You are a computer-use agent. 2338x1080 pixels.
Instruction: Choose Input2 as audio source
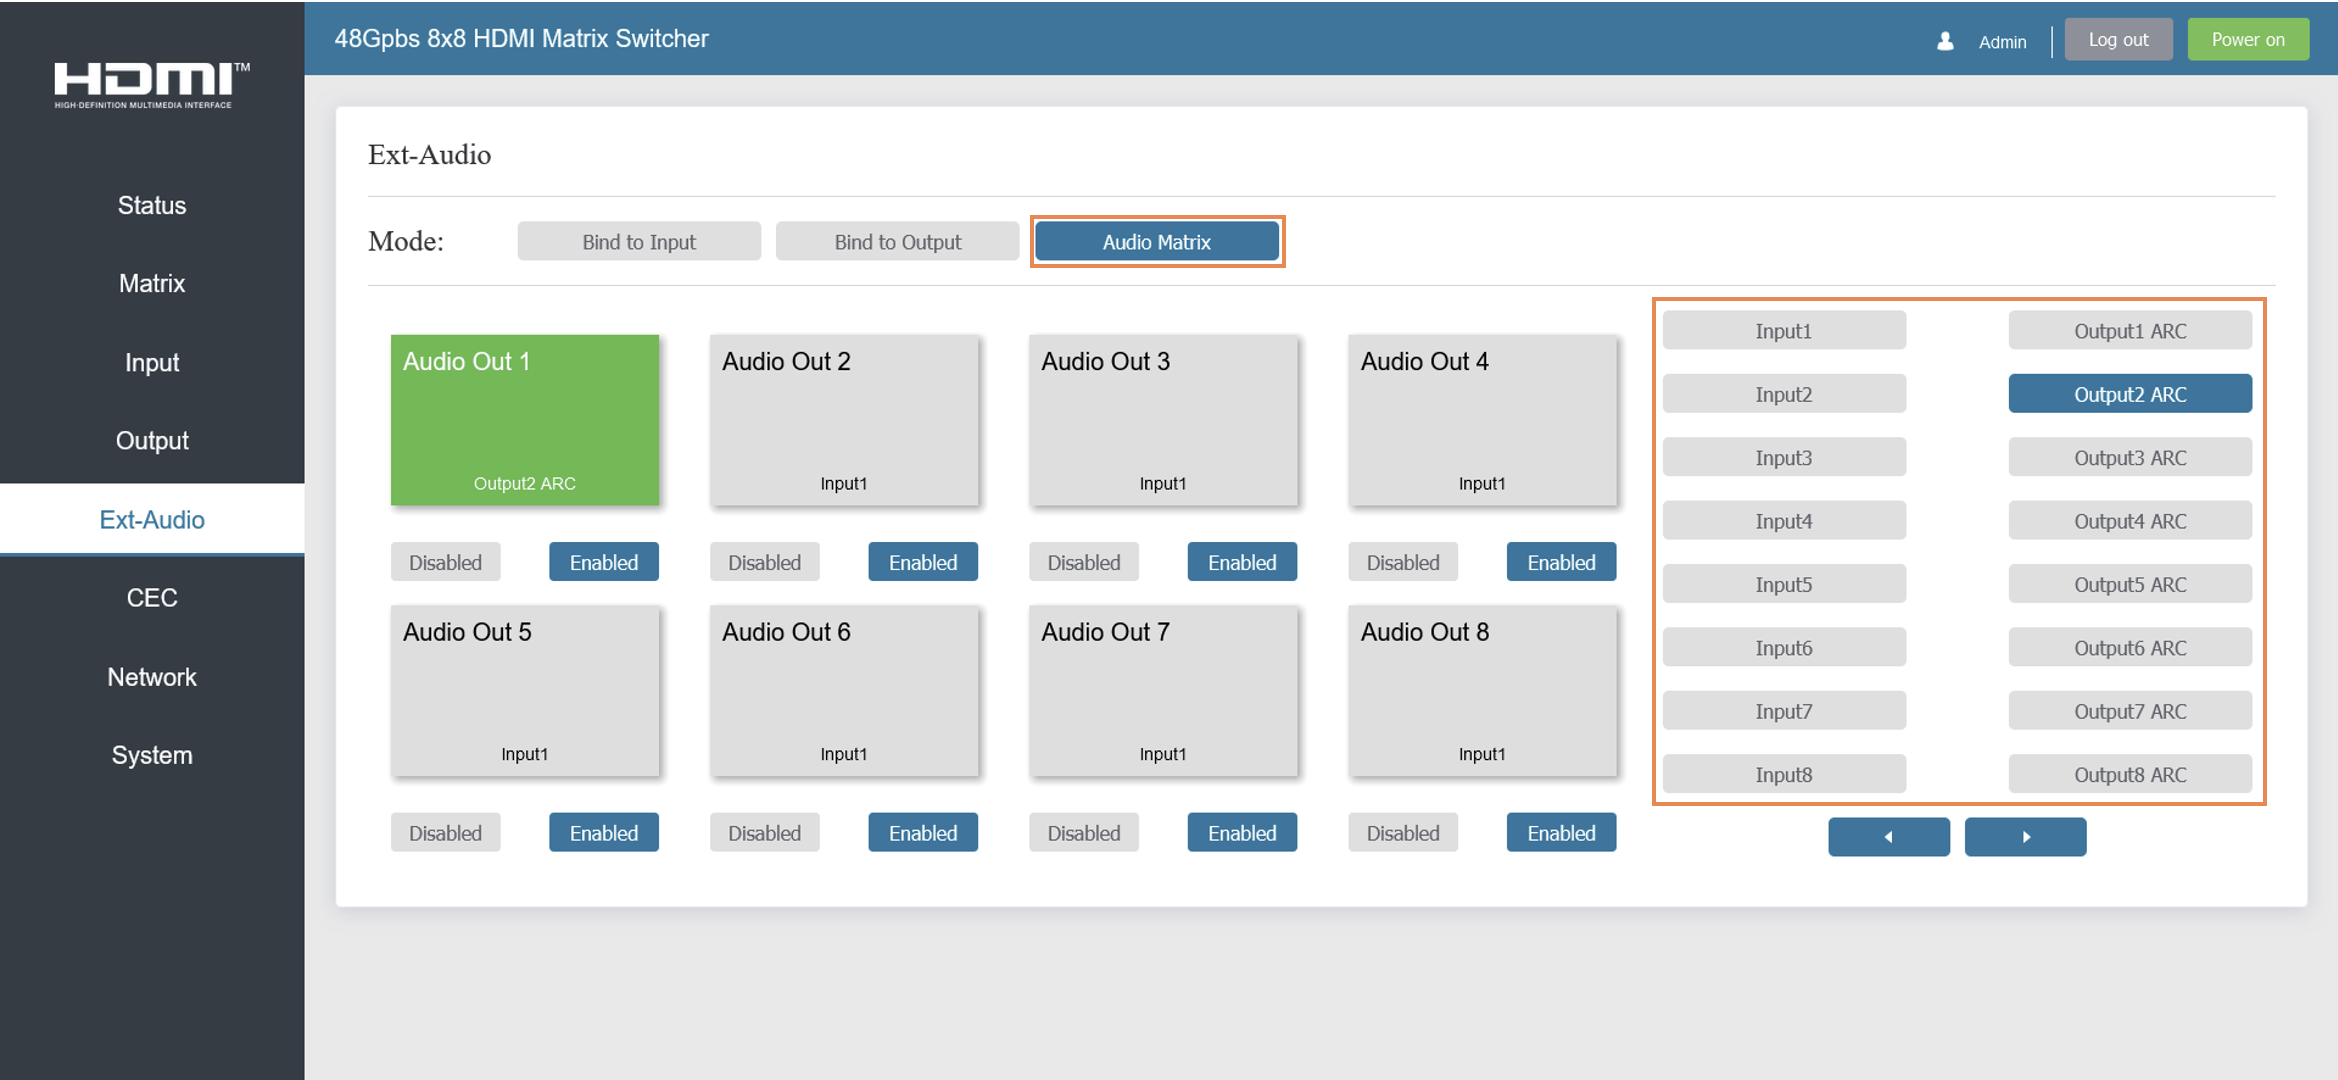pyautogui.click(x=1784, y=394)
